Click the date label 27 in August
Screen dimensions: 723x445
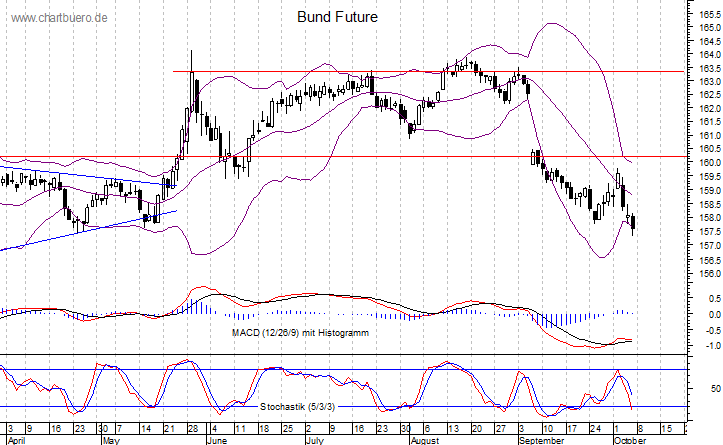click(501, 429)
